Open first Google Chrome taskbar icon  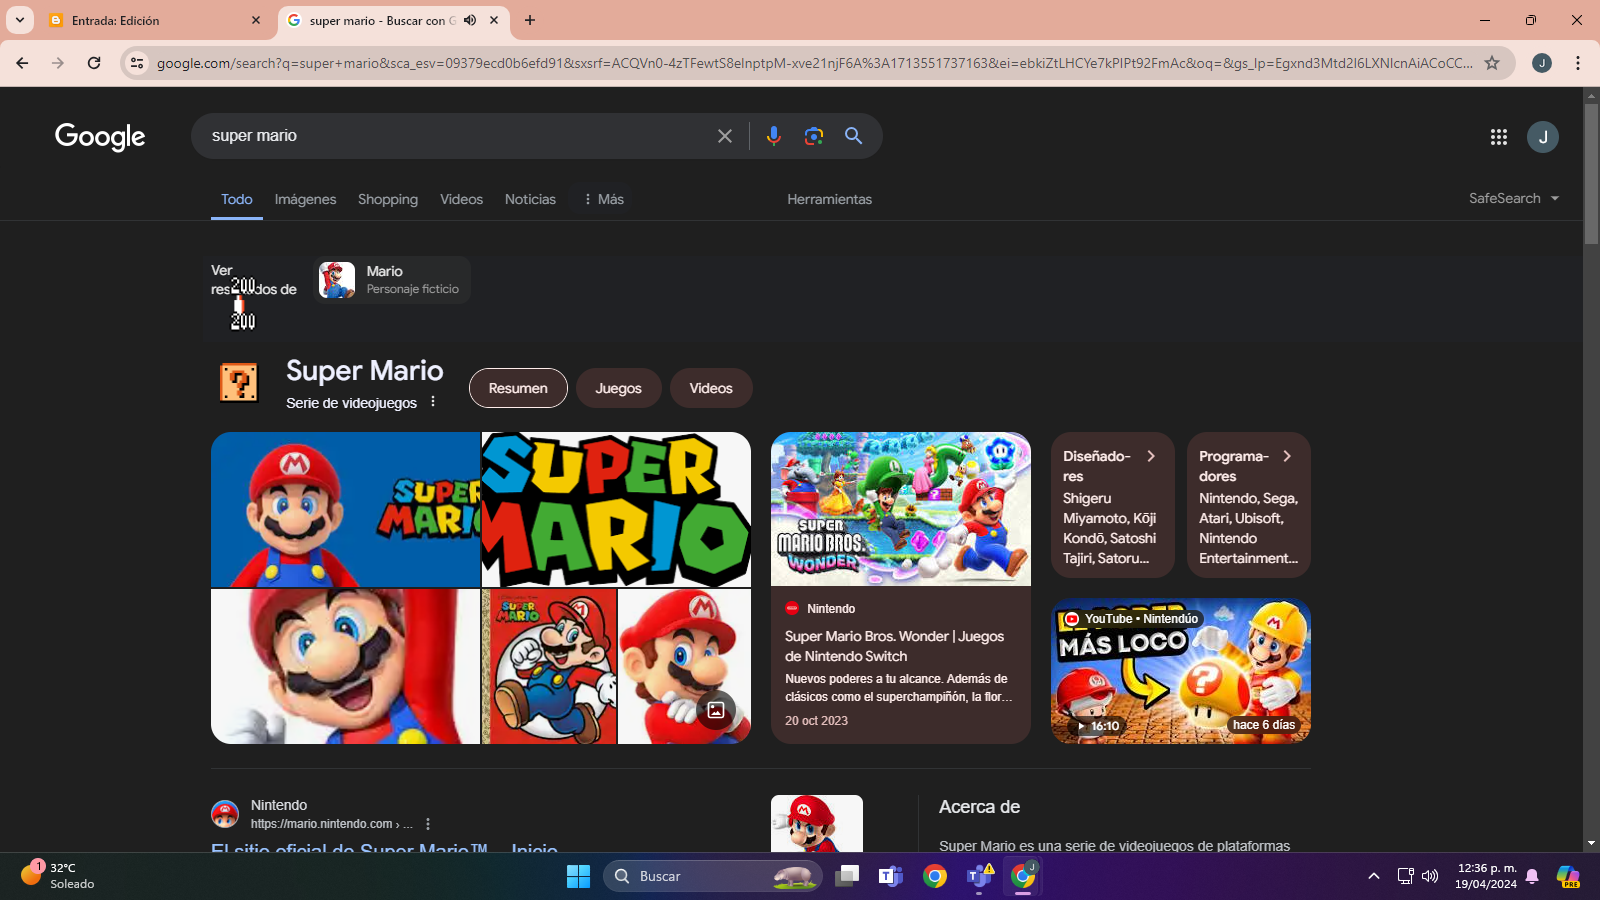coord(935,876)
